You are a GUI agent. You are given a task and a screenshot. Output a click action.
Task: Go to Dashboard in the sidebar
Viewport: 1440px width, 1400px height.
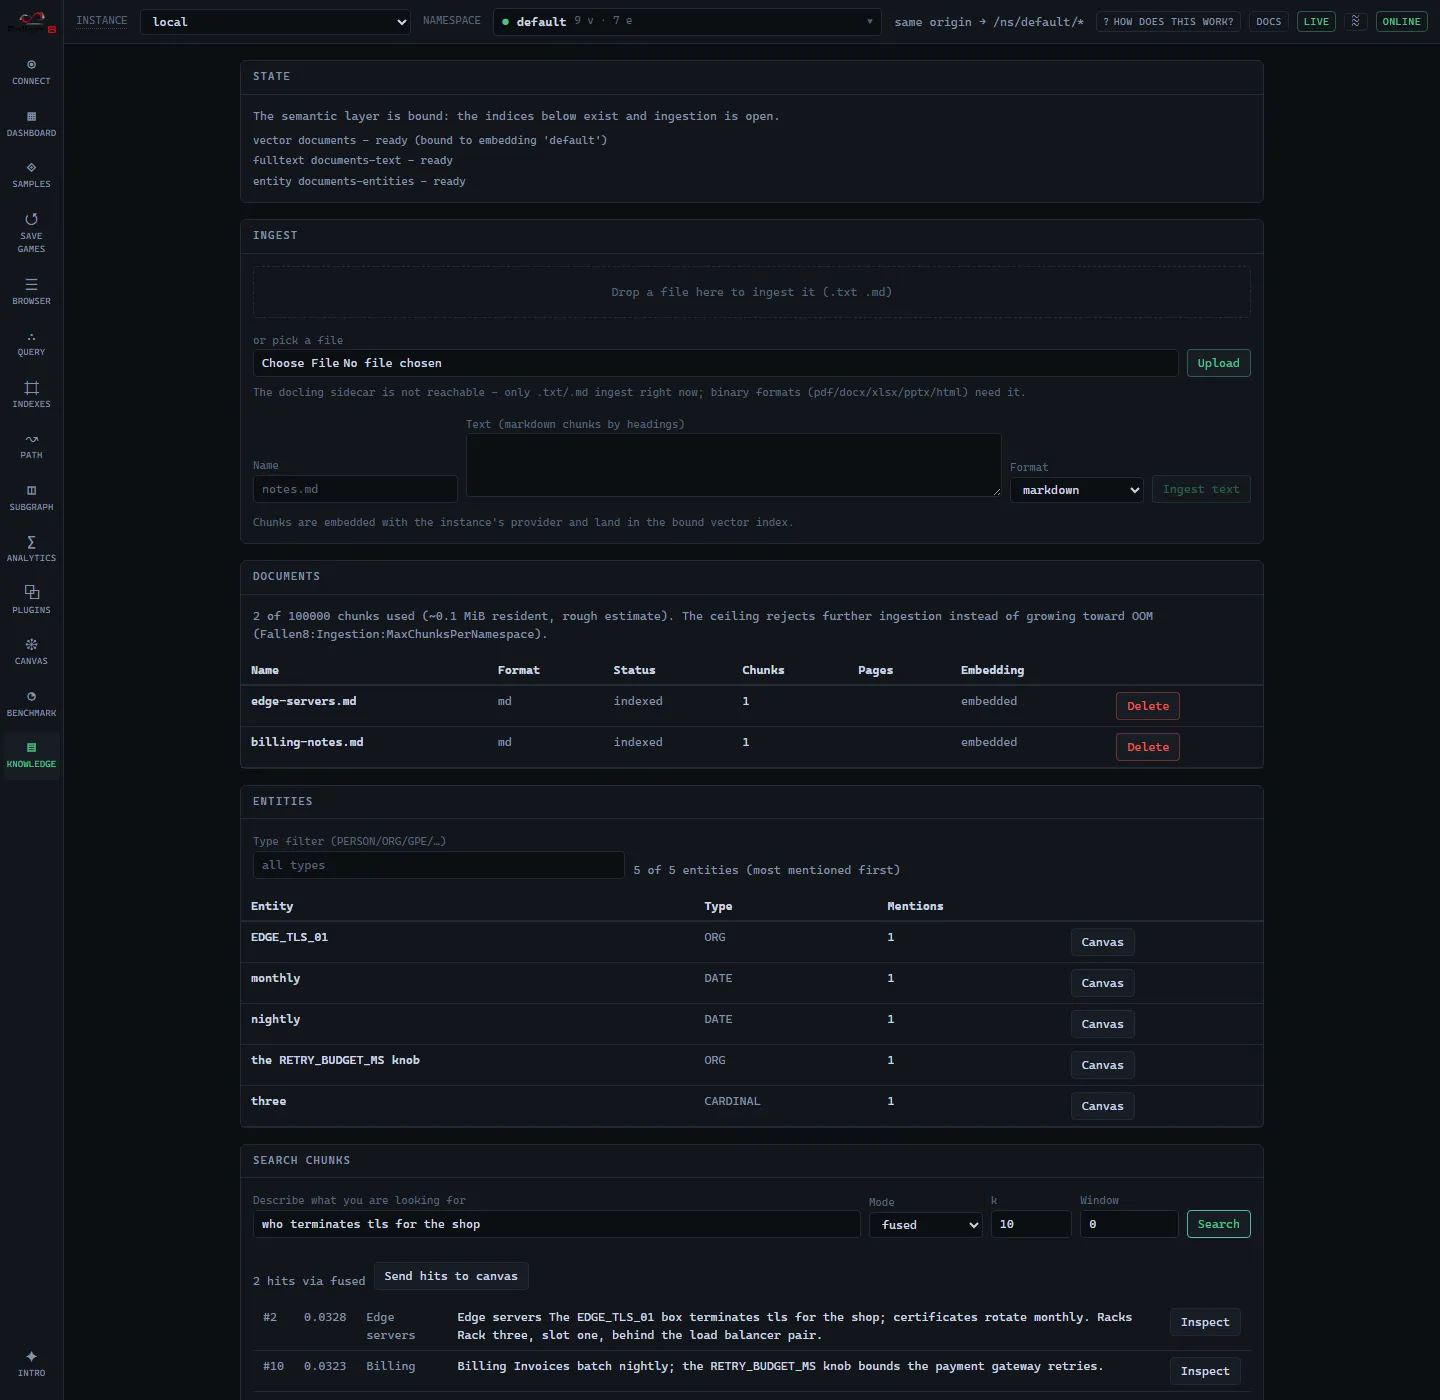point(31,124)
